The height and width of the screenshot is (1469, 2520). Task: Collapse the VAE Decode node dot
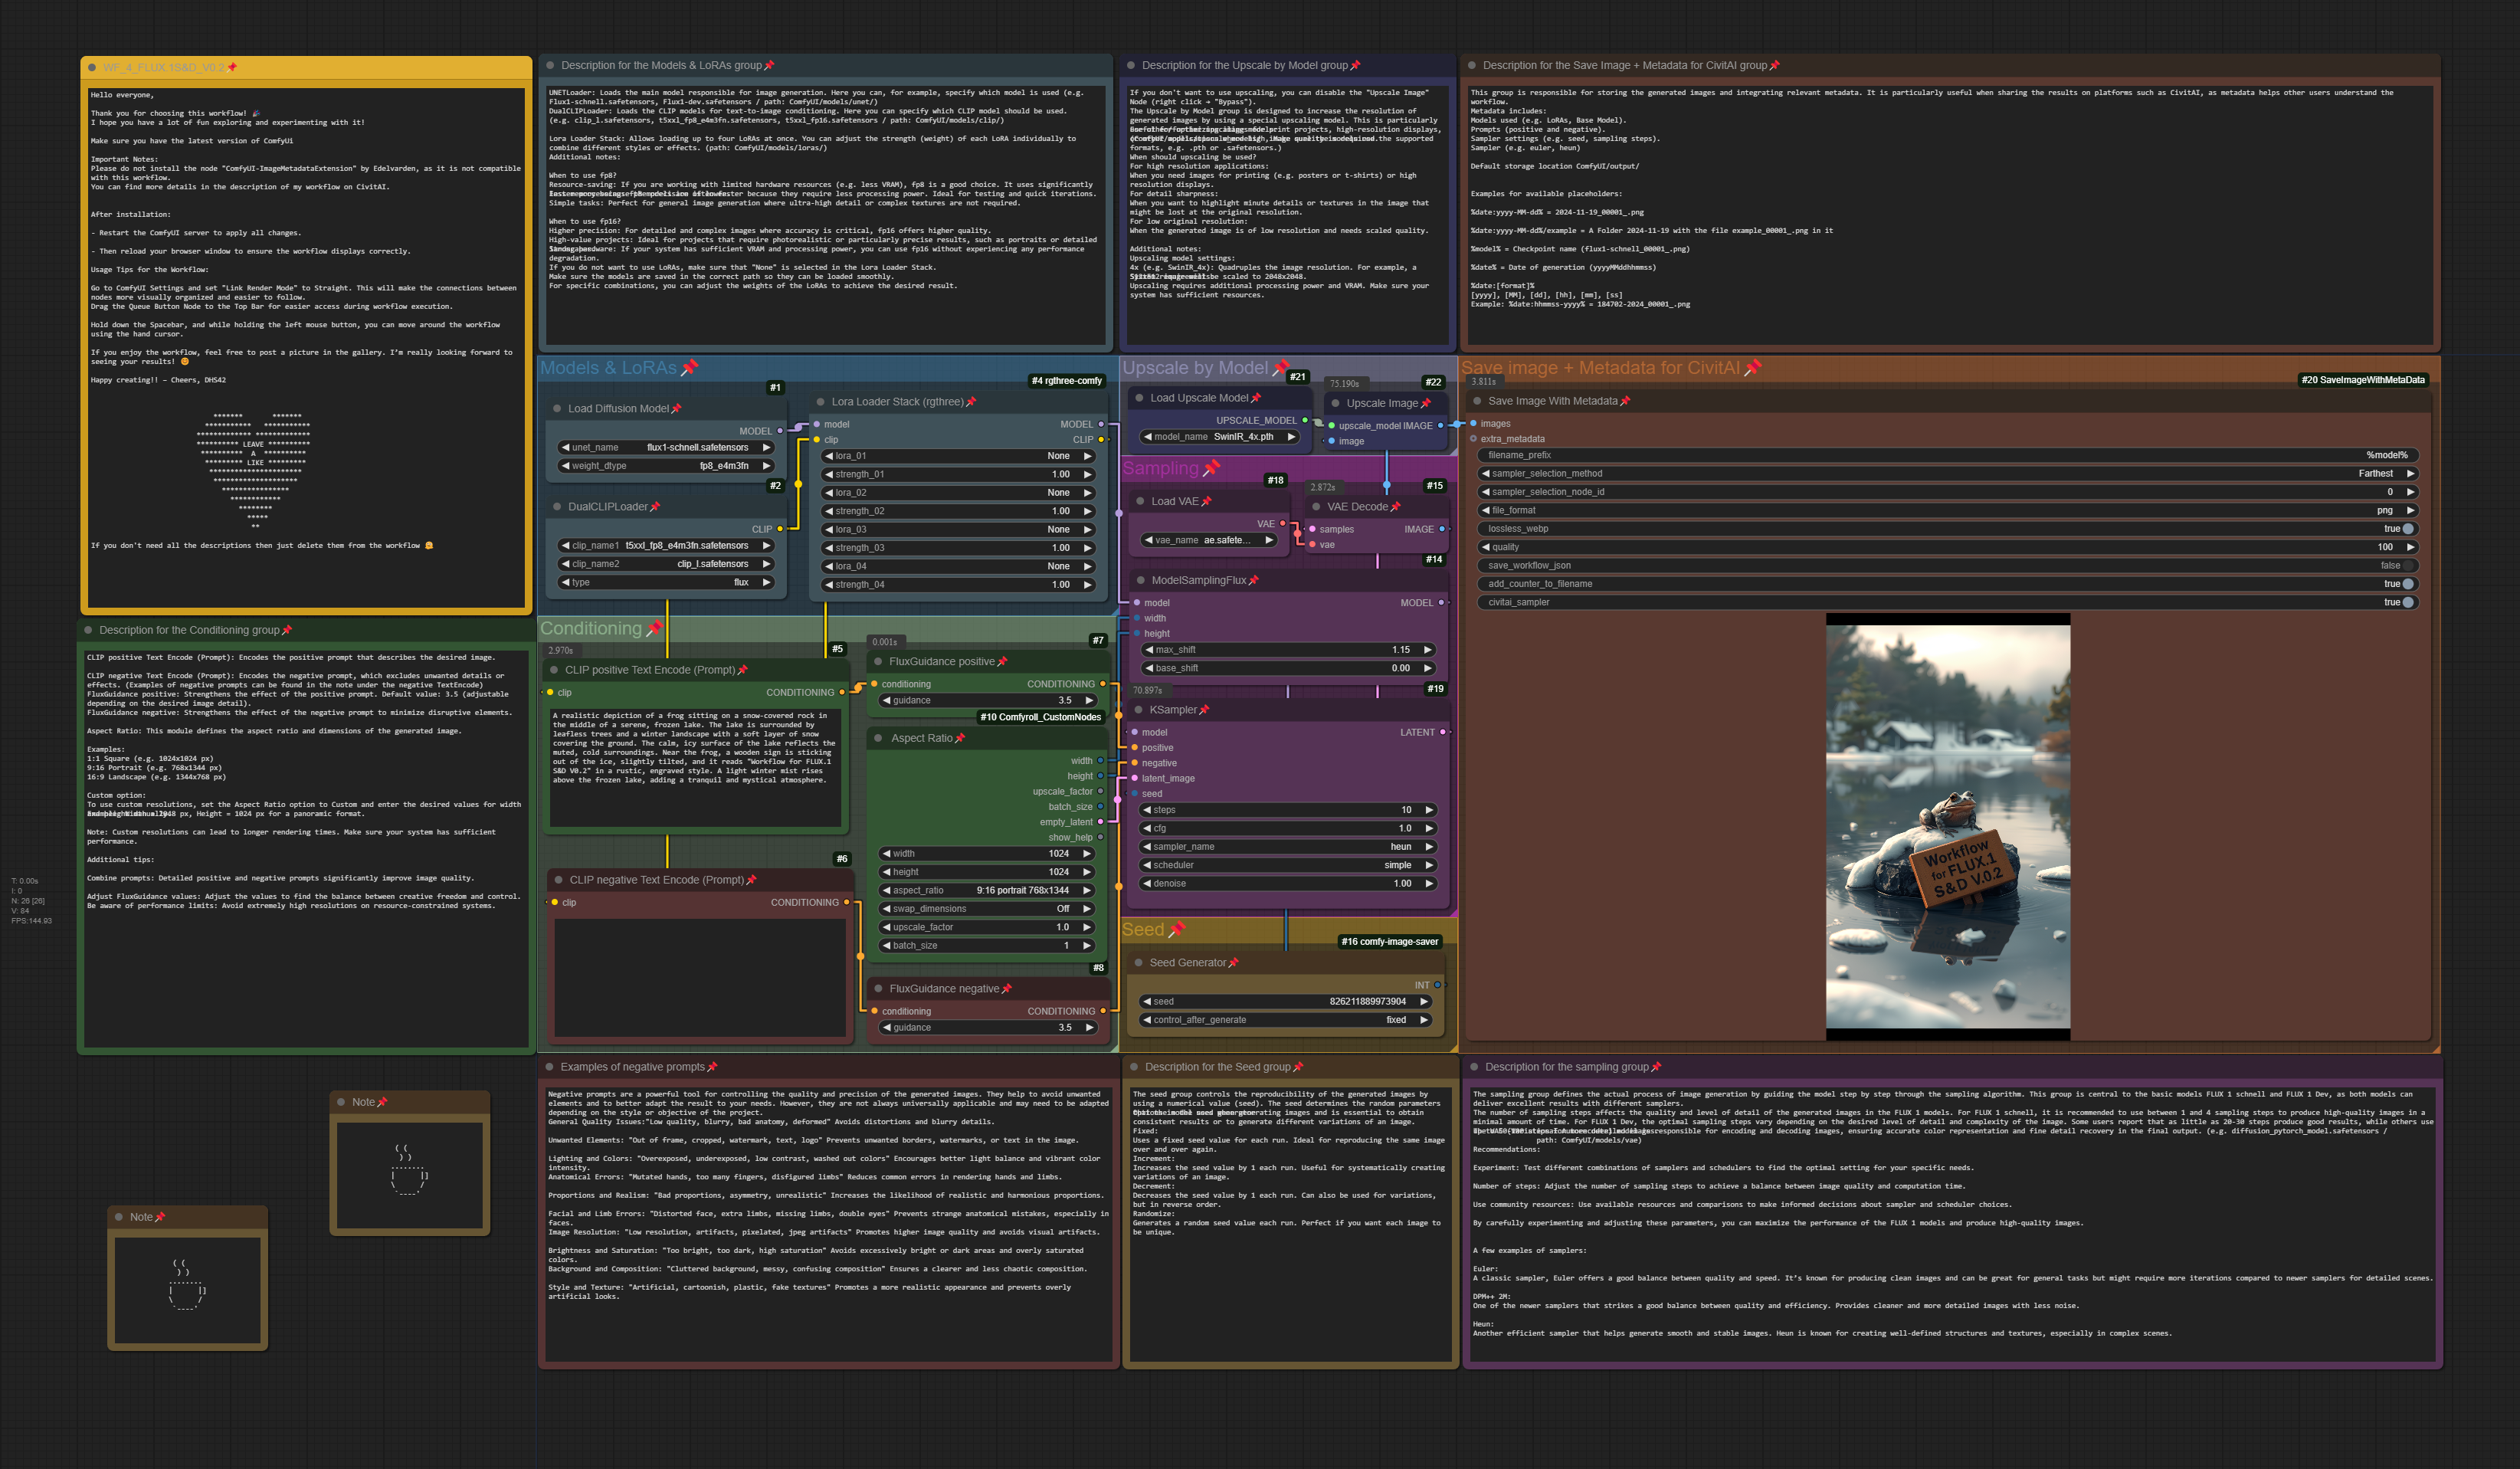(x=1316, y=507)
